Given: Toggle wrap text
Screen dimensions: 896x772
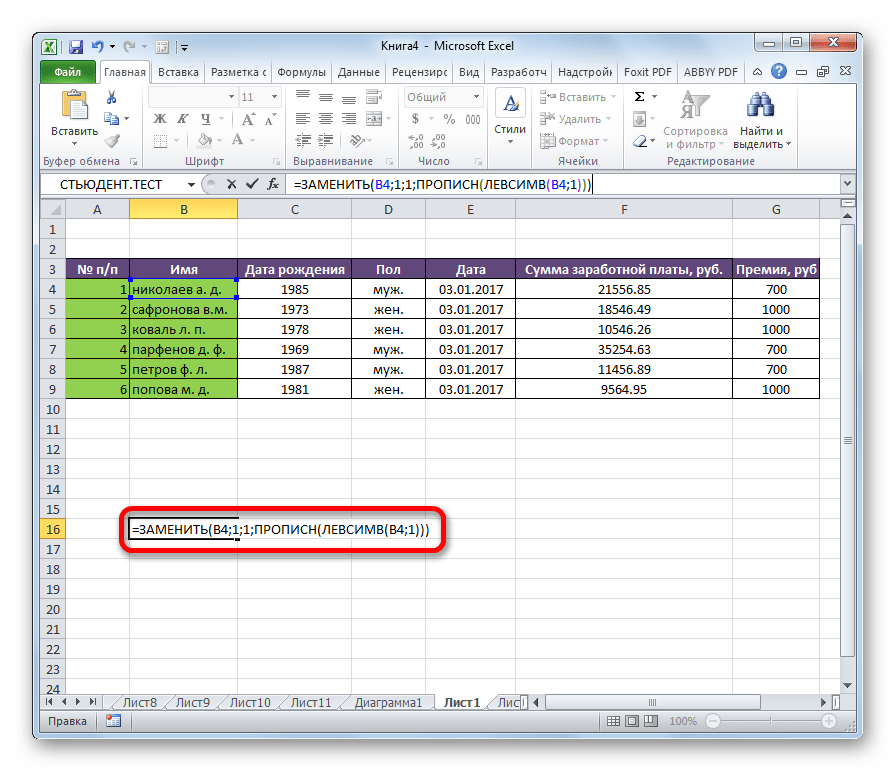Looking at the screenshot, I should coord(374,97).
